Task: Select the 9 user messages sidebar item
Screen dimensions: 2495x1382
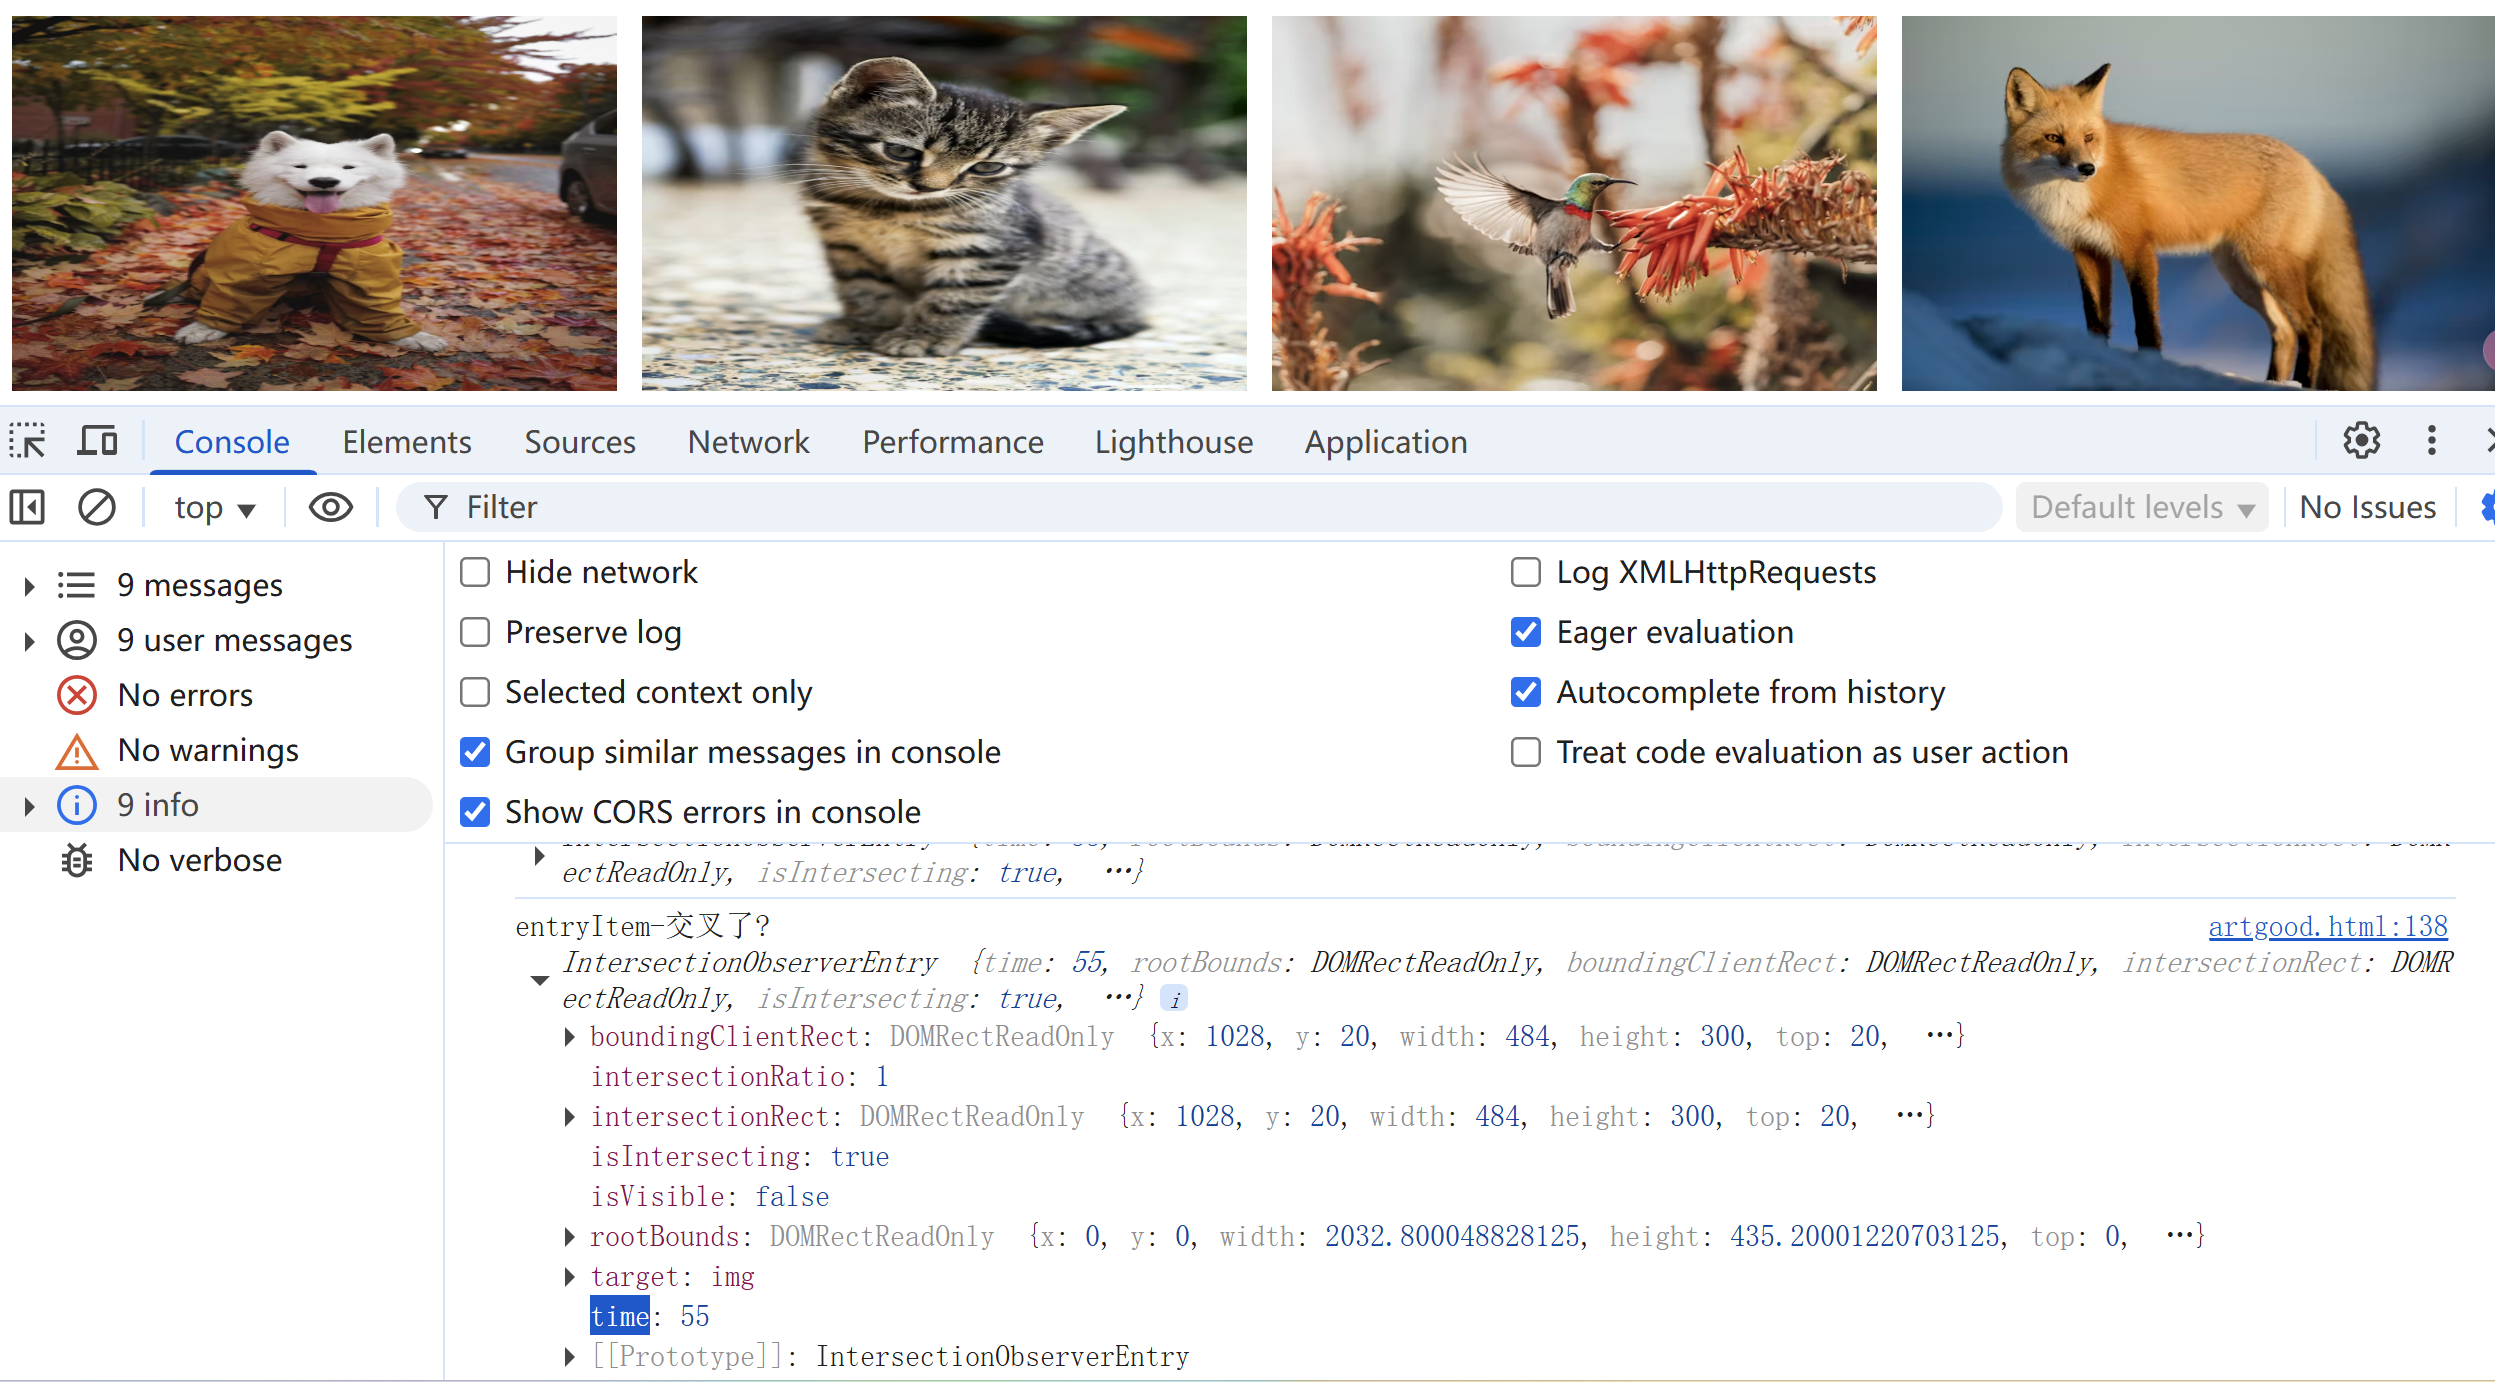Action: (x=234, y=640)
